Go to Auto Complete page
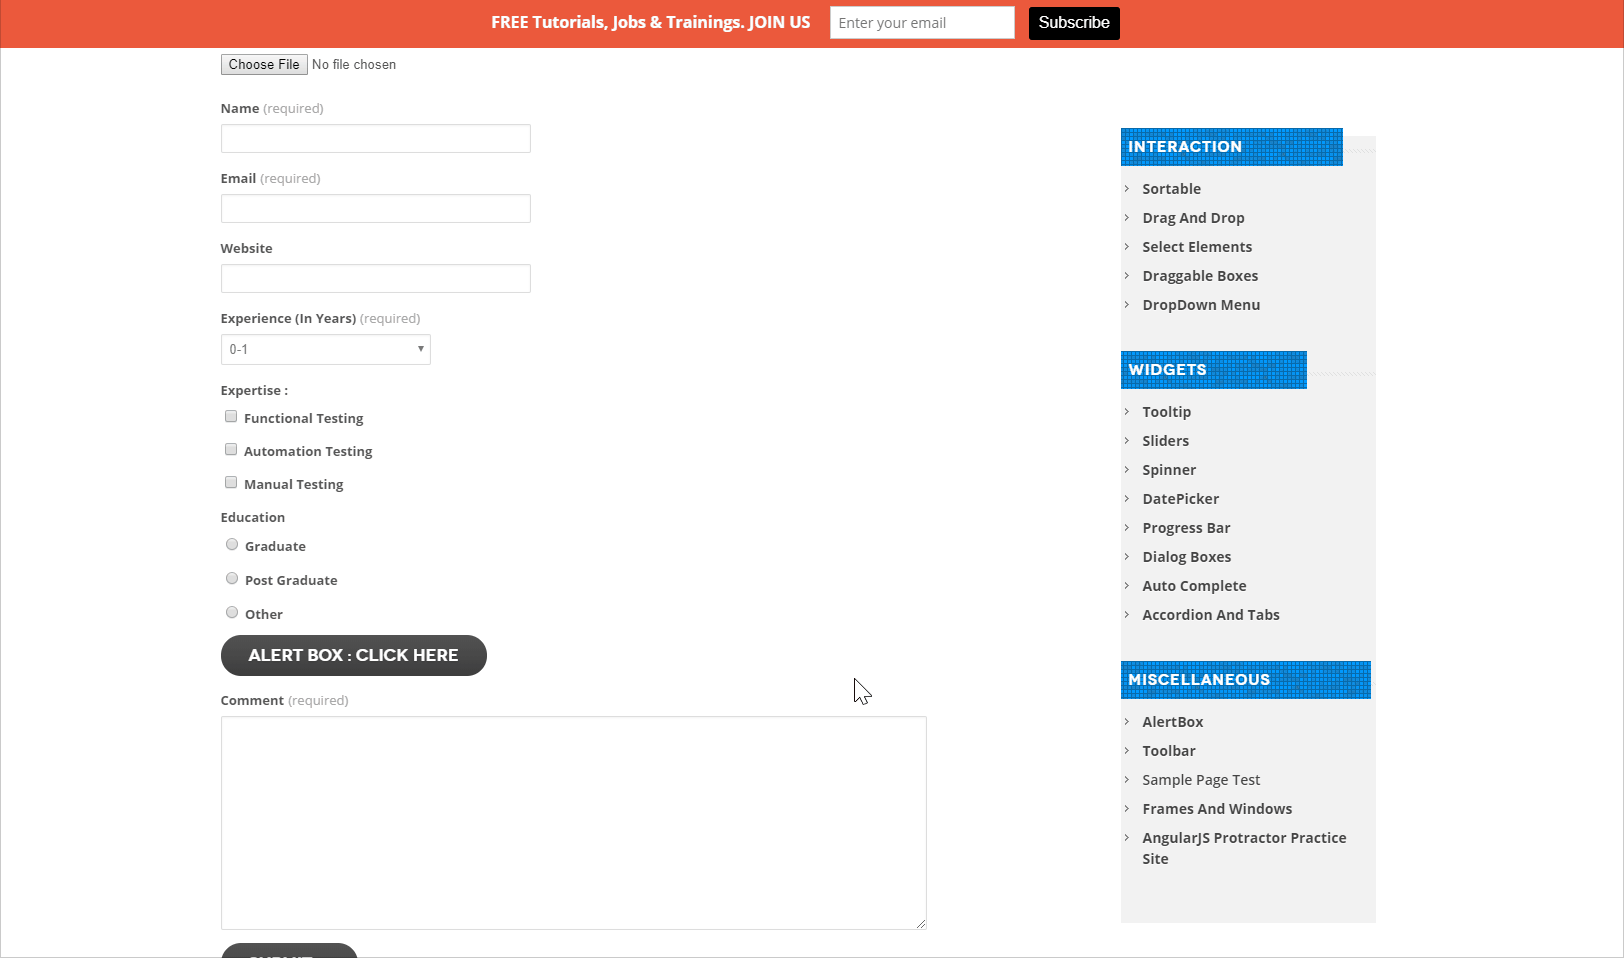1624x958 pixels. coord(1195,586)
